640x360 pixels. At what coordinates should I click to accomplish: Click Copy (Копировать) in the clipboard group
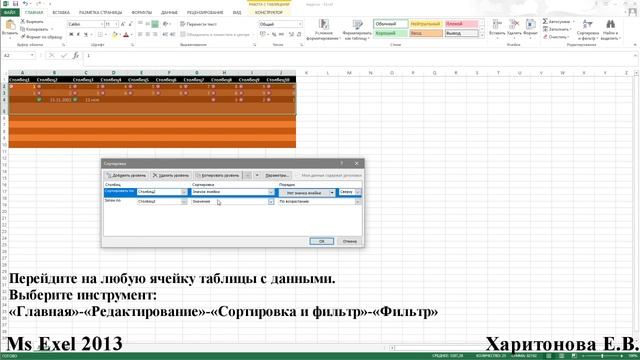click(35, 29)
